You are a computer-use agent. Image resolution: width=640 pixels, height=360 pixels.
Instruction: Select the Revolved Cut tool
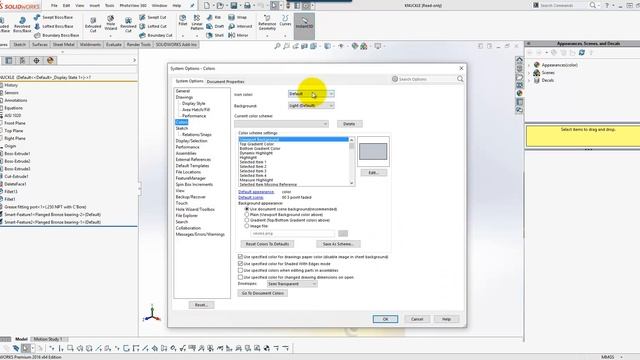pyautogui.click(x=128, y=25)
